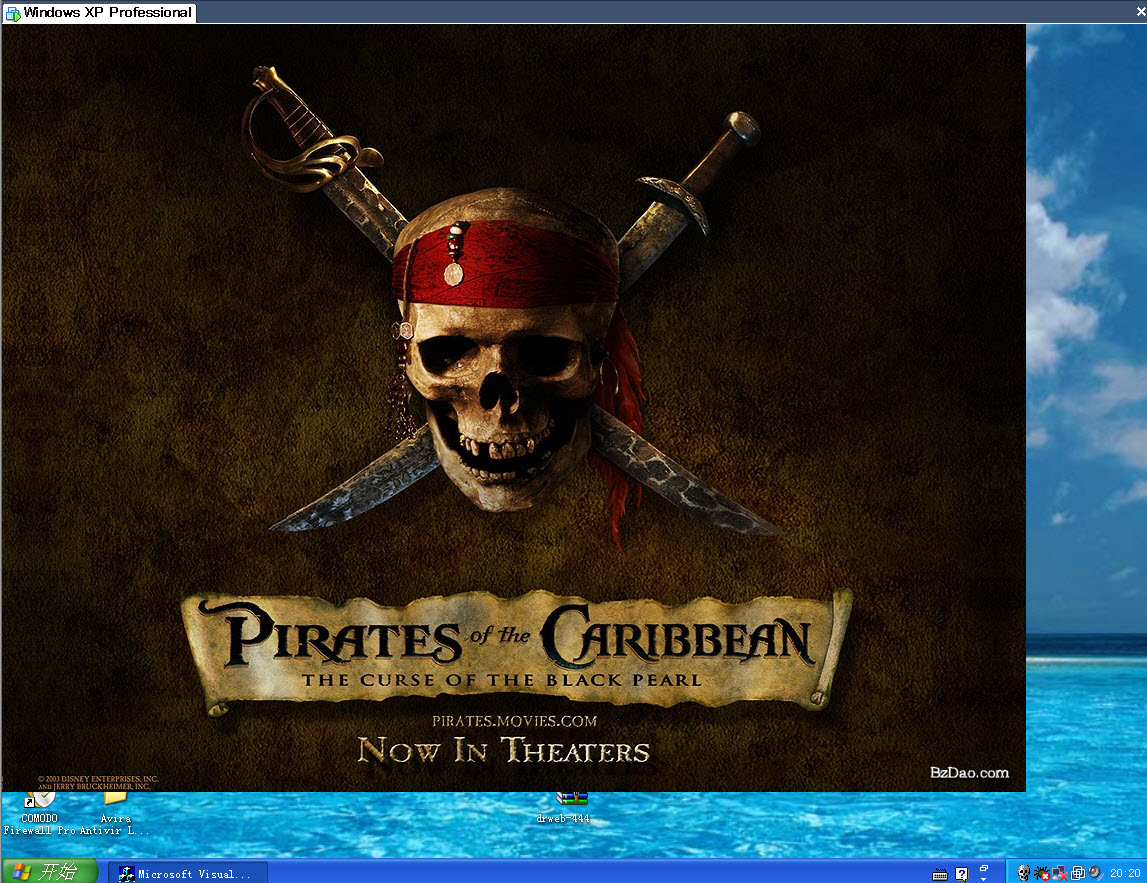Open the COMODO Firewall Pro desktop shortcut

[40, 814]
